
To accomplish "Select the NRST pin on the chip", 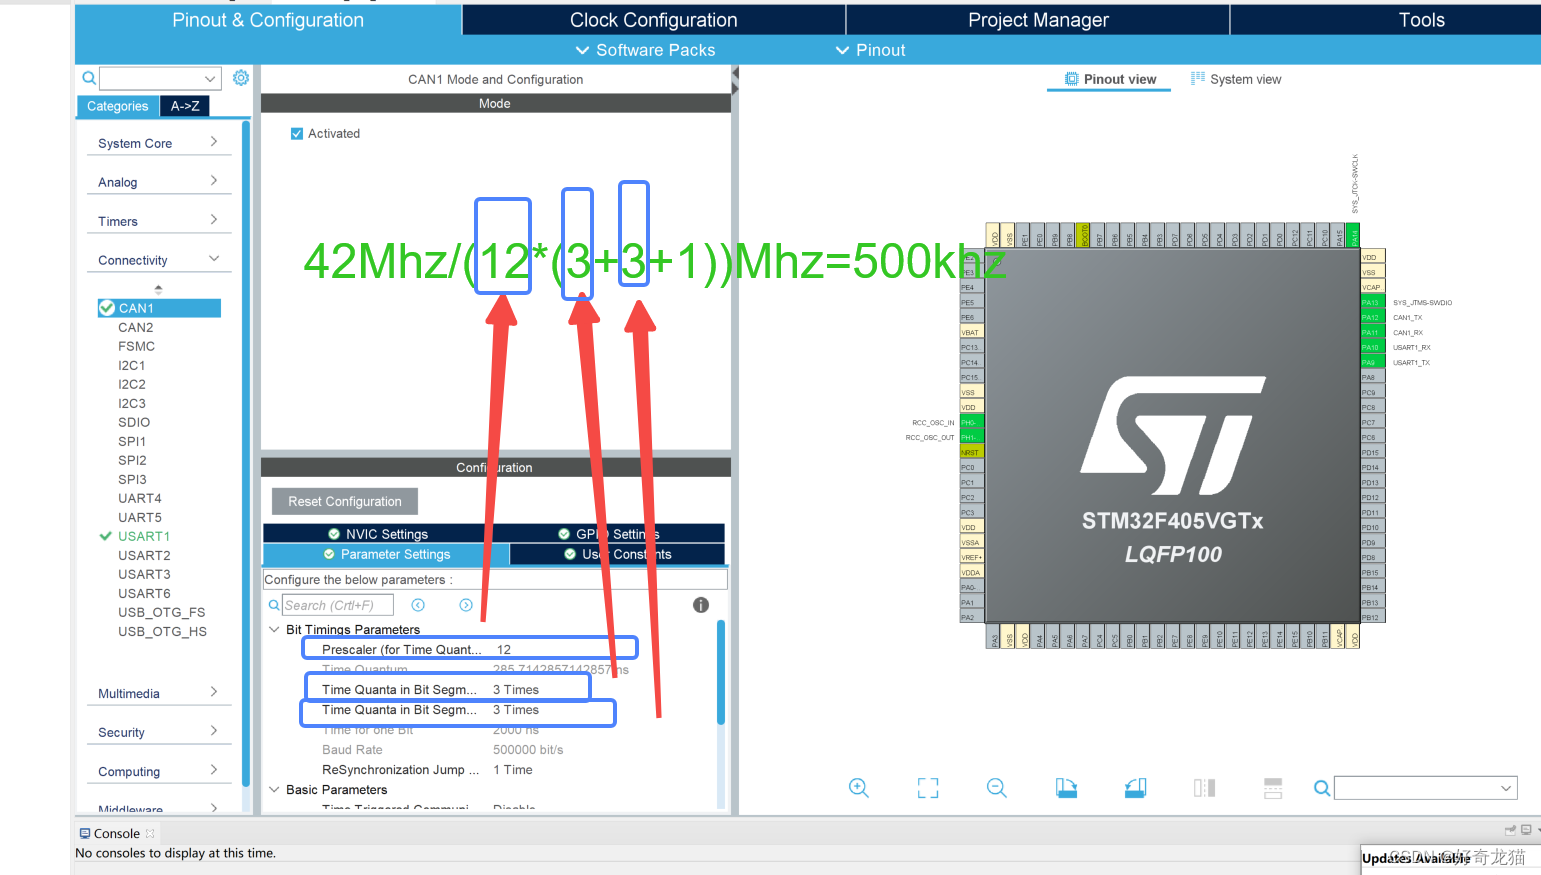I will coord(972,452).
